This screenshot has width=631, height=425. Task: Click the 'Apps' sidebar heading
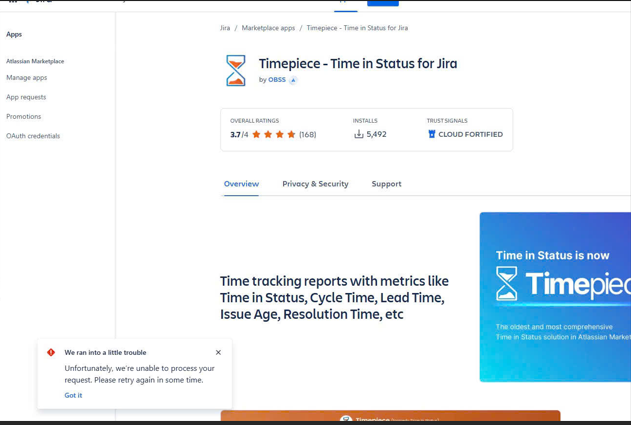coord(14,34)
